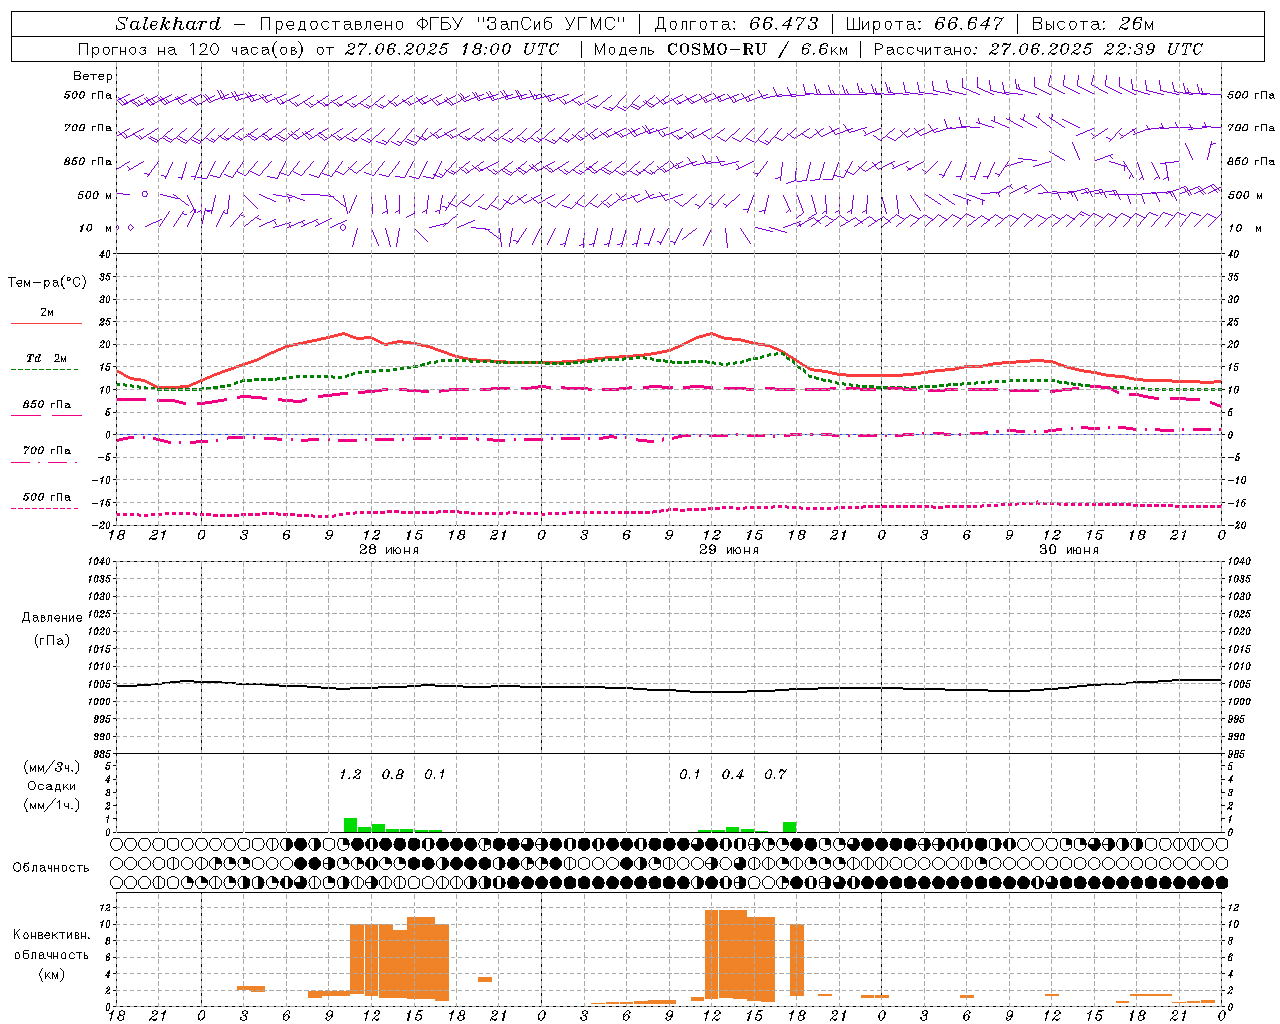Click the 700 гПа legend under Тем-ра
Image resolution: width=1280 pixels, height=1024 pixels.
click(x=46, y=451)
